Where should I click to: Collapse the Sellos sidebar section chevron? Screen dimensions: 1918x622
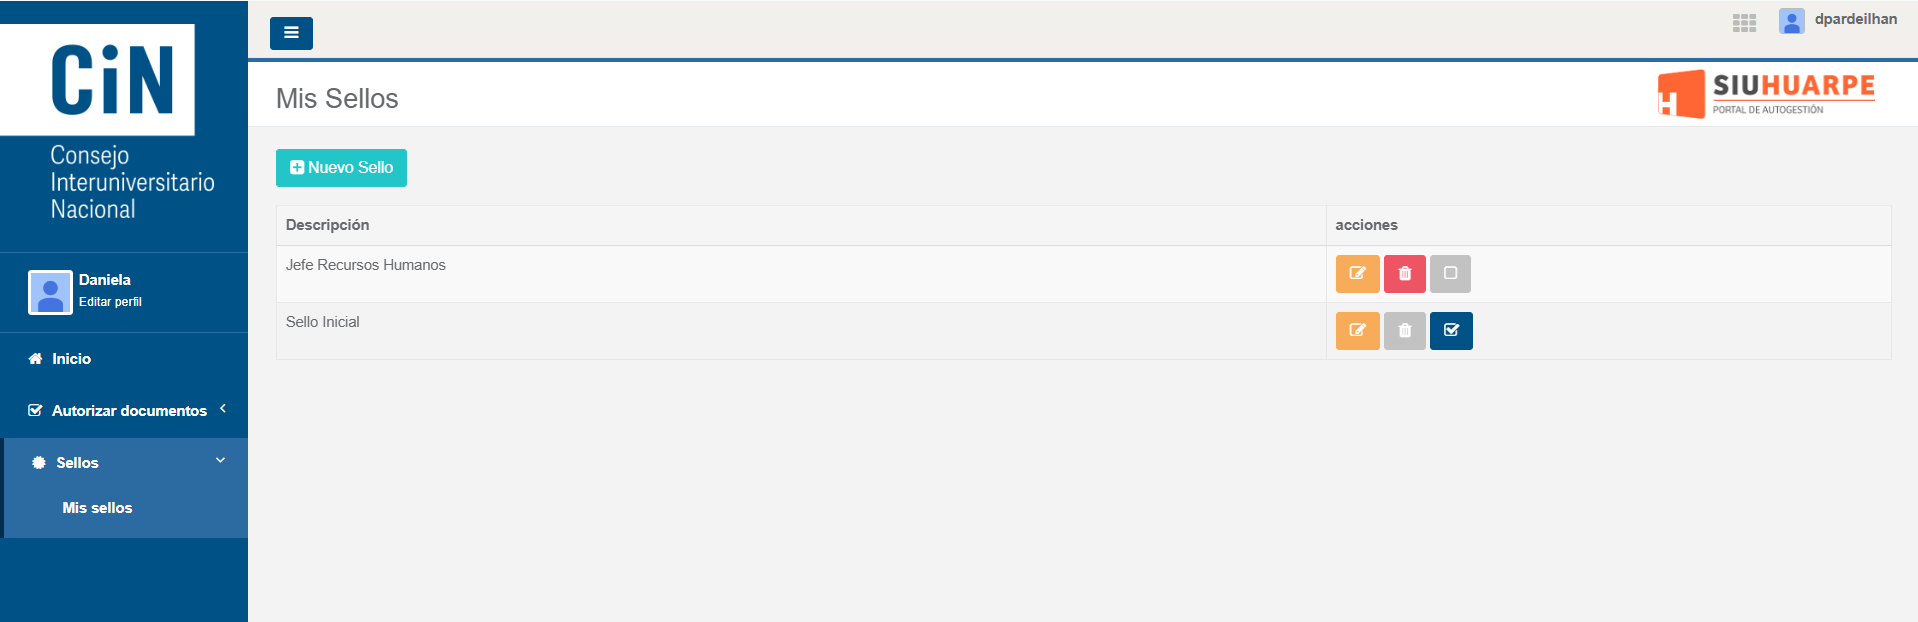click(x=220, y=461)
